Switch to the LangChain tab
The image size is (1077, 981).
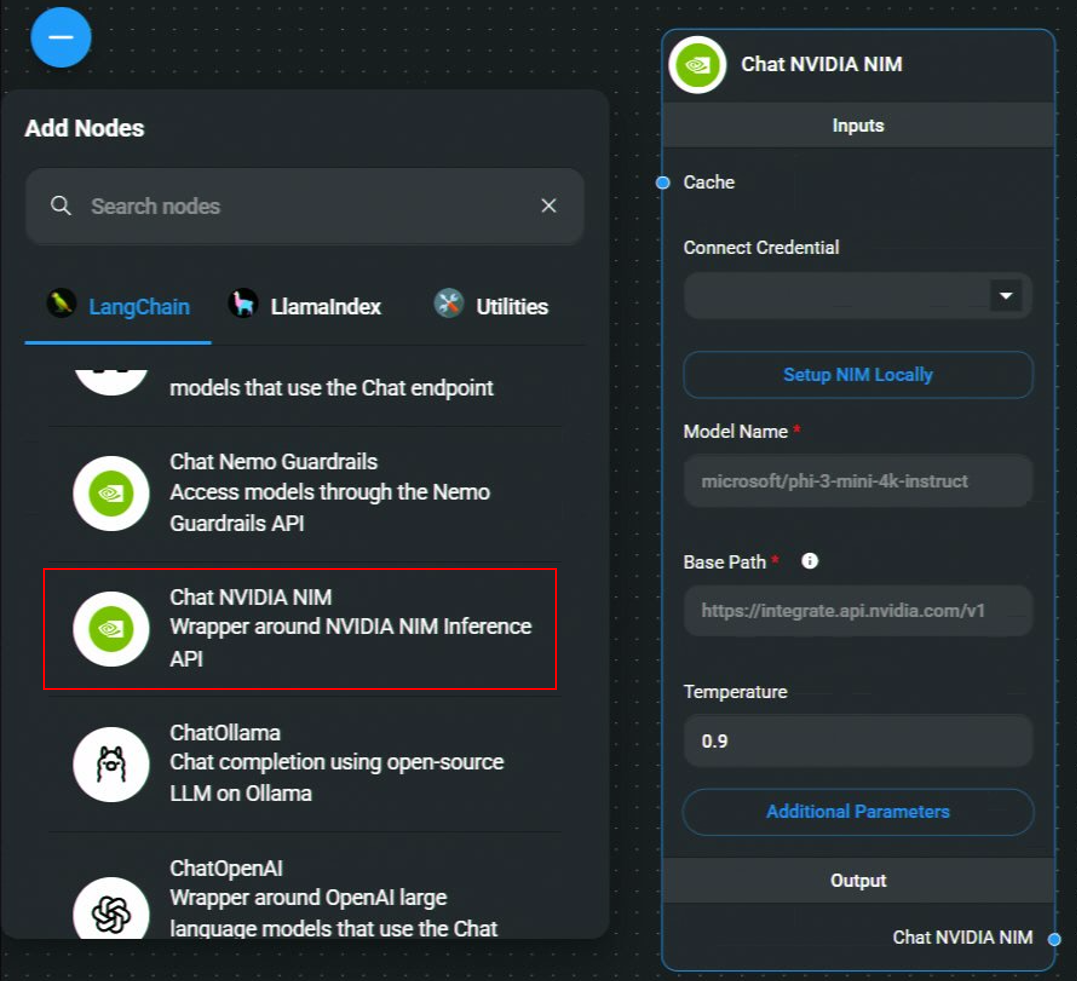point(118,307)
